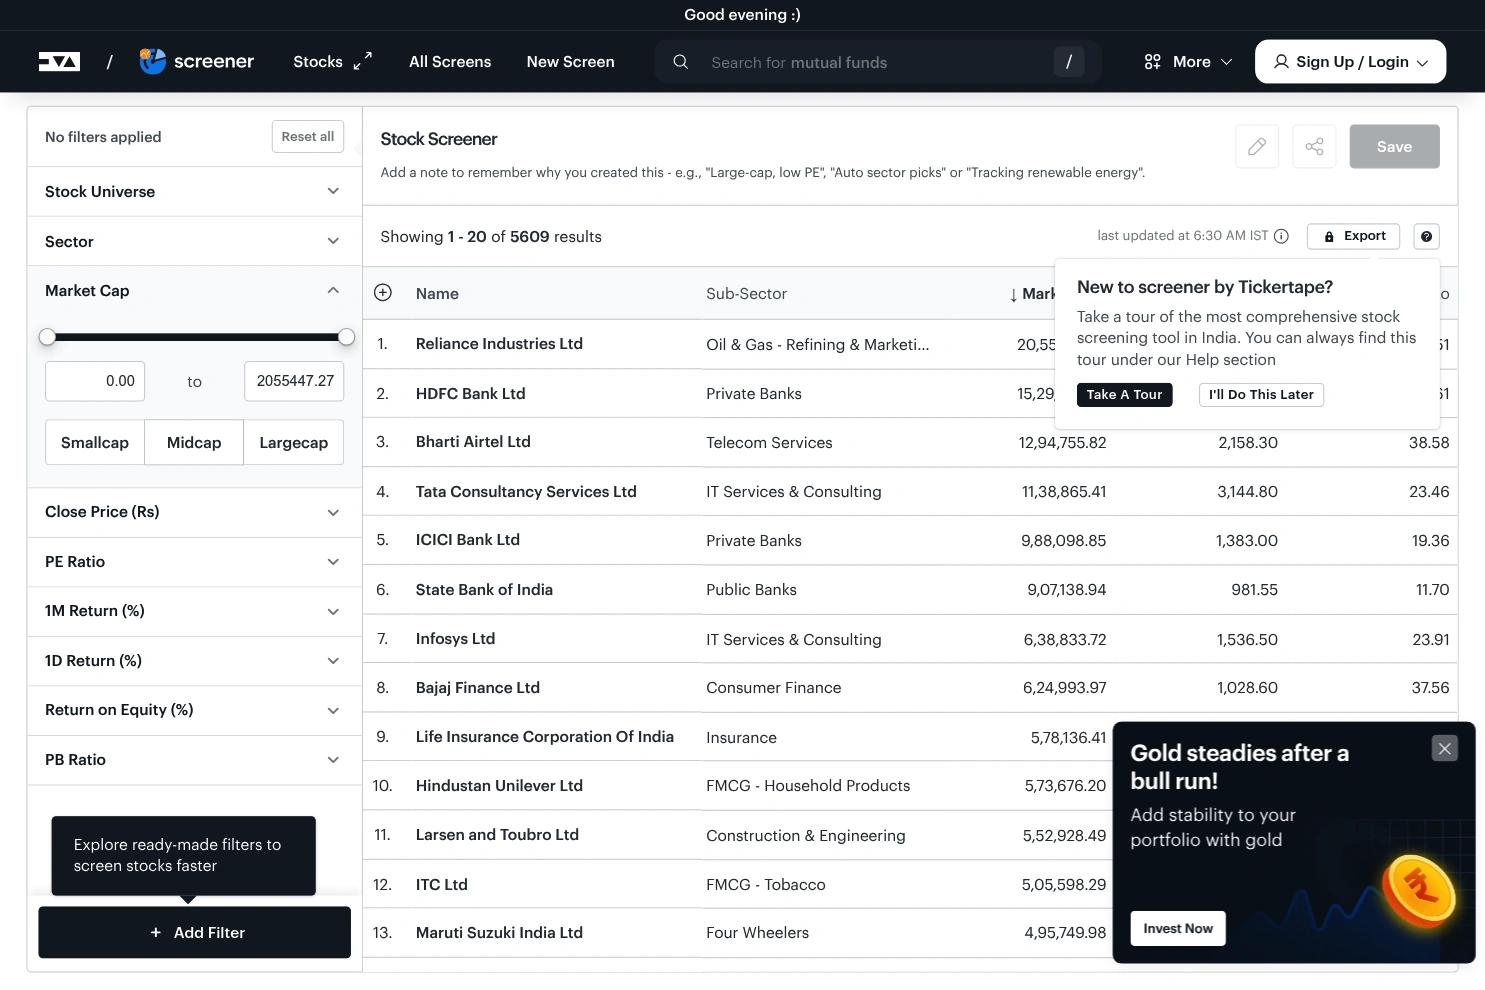This screenshot has height=990, width=1485.
Task: Click the Save button
Action: click(x=1394, y=146)
